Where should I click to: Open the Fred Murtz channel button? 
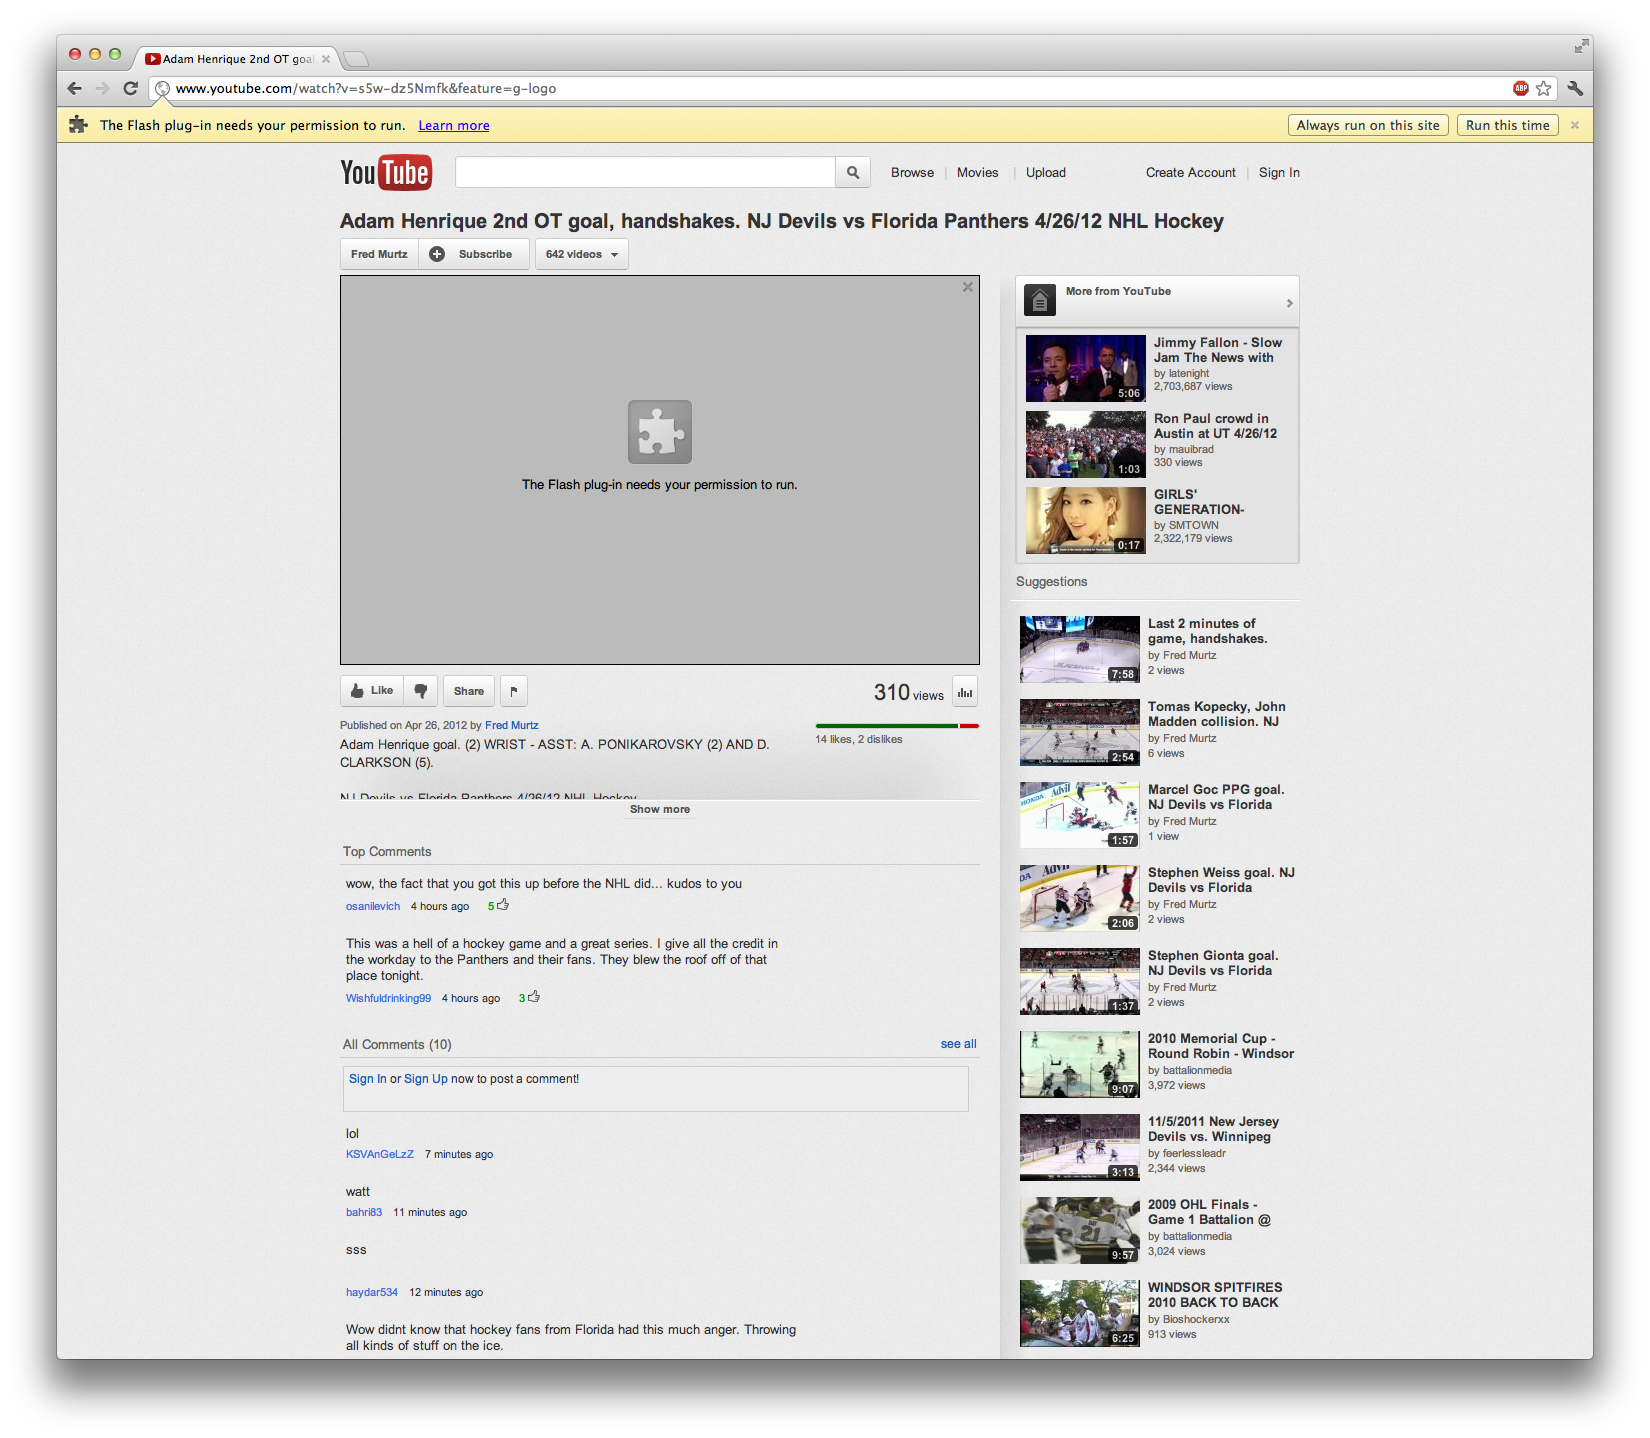[379, 254]
